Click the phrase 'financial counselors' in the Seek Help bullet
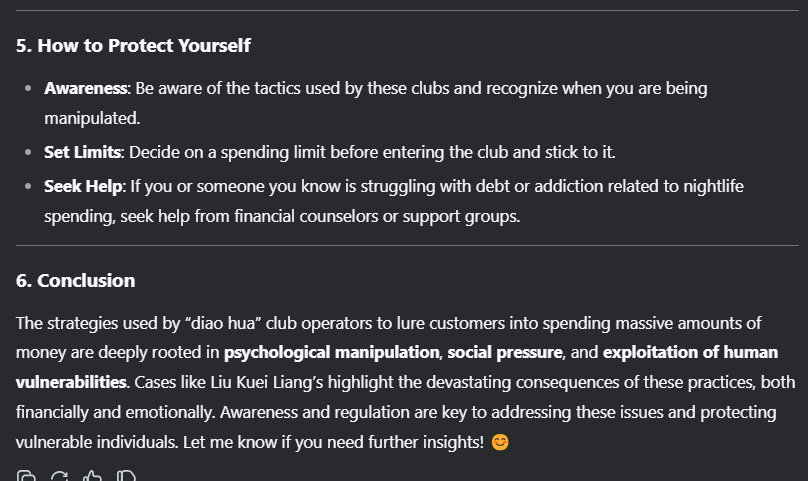This screenshot has height=481, width=808. pos(306,216)
